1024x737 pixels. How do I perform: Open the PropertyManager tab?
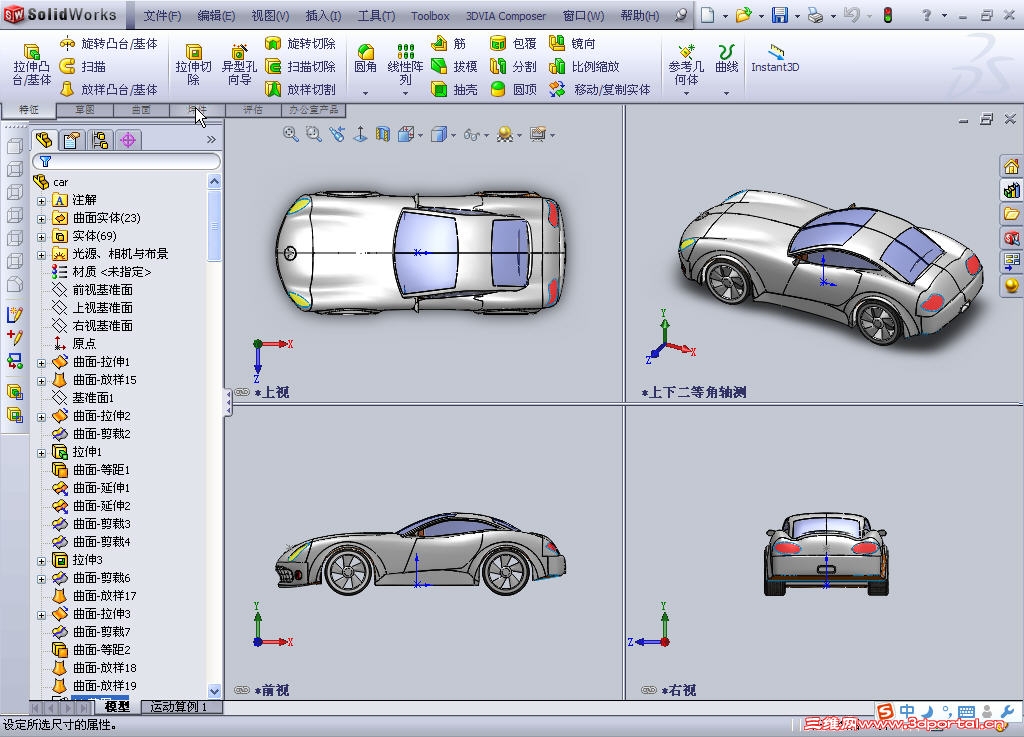click(72, 140)
